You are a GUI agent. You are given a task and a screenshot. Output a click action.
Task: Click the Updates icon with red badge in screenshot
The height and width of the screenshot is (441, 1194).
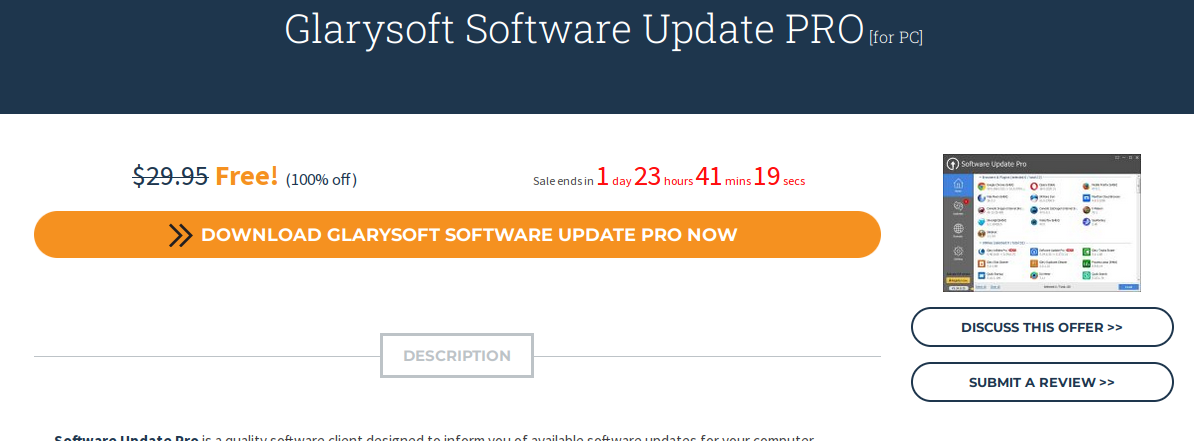958,206
